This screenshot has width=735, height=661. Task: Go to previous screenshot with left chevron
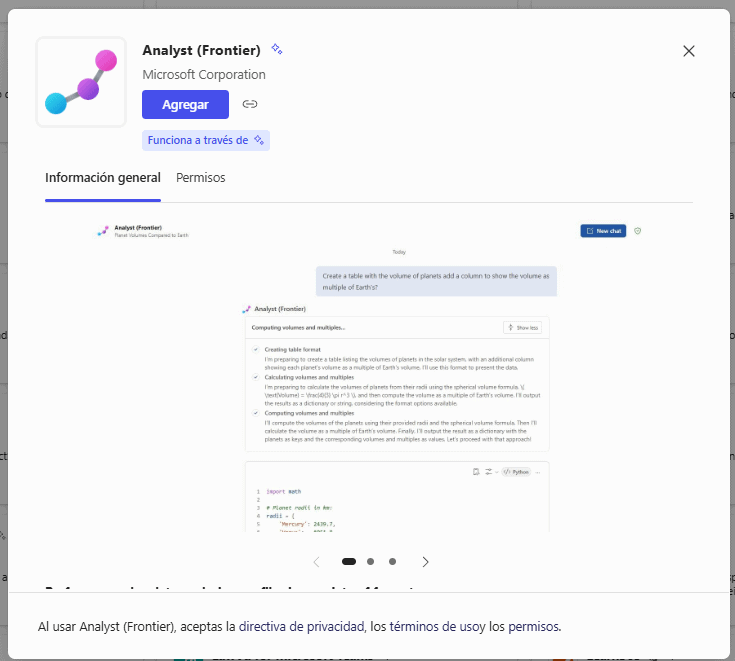click(316, 562)
